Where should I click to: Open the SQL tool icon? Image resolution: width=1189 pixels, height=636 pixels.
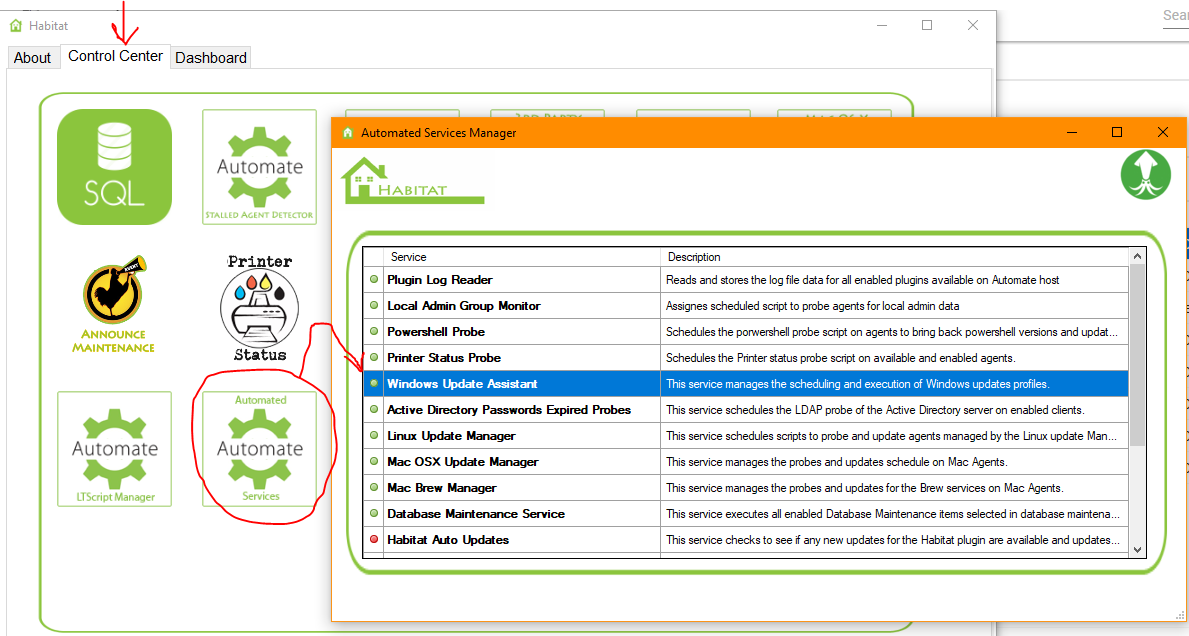[114, 166]
